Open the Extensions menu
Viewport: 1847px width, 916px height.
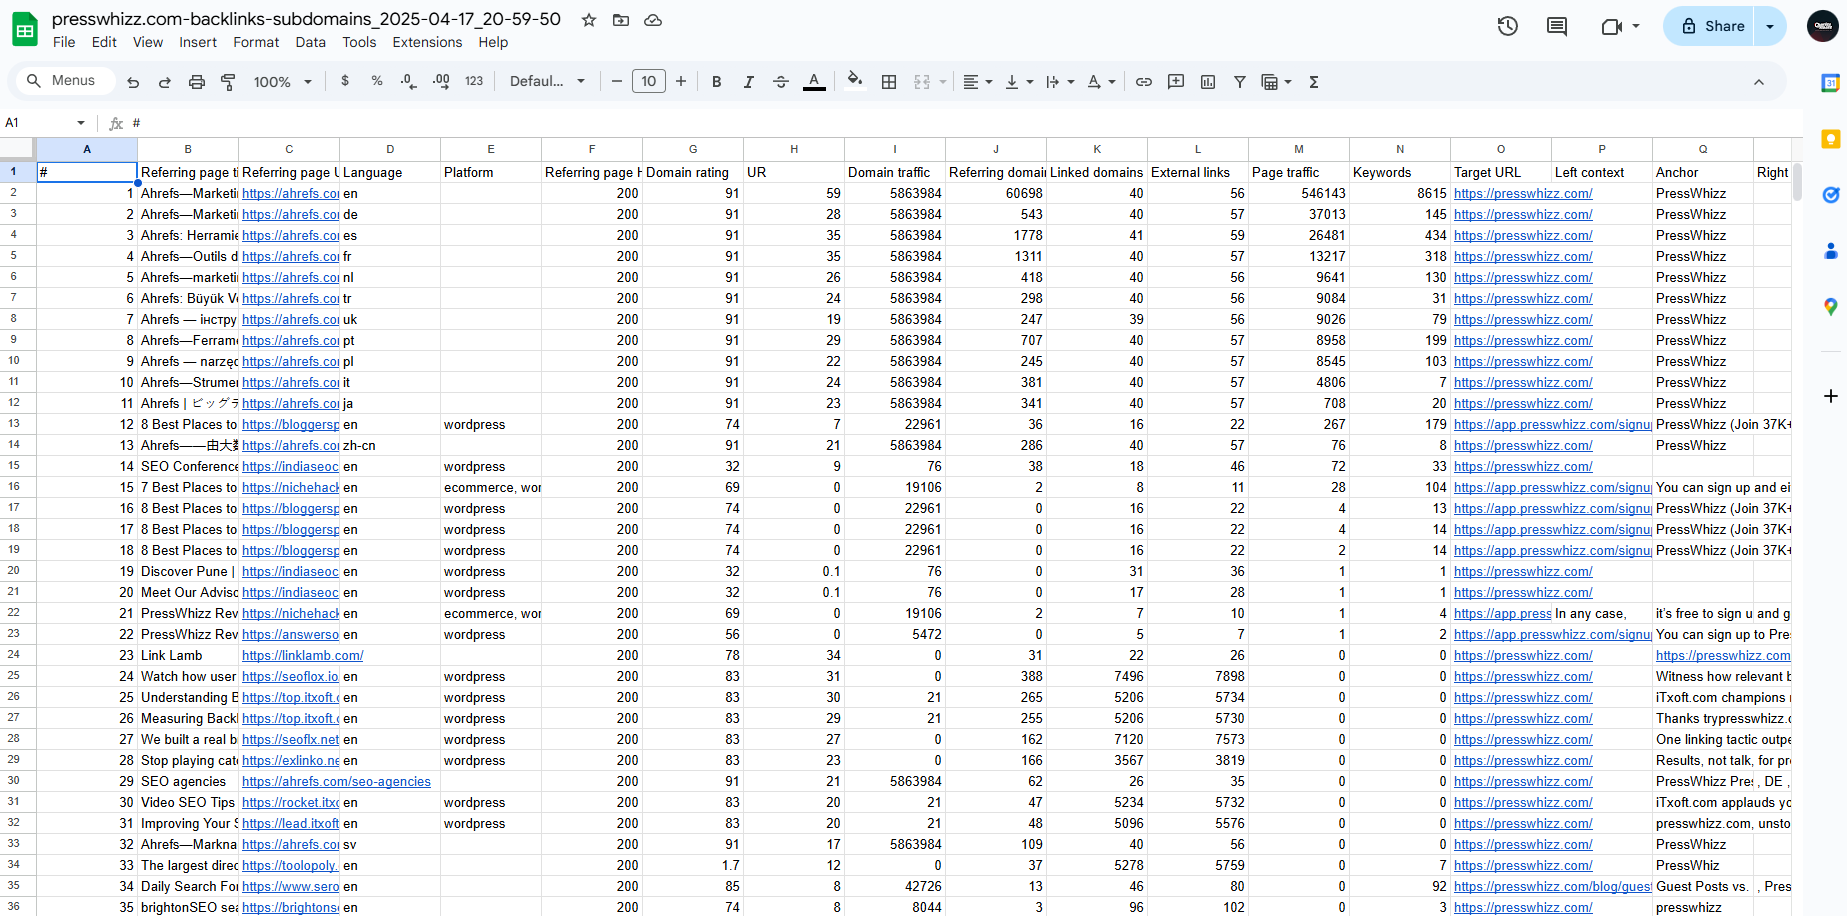tap(427, 42)
